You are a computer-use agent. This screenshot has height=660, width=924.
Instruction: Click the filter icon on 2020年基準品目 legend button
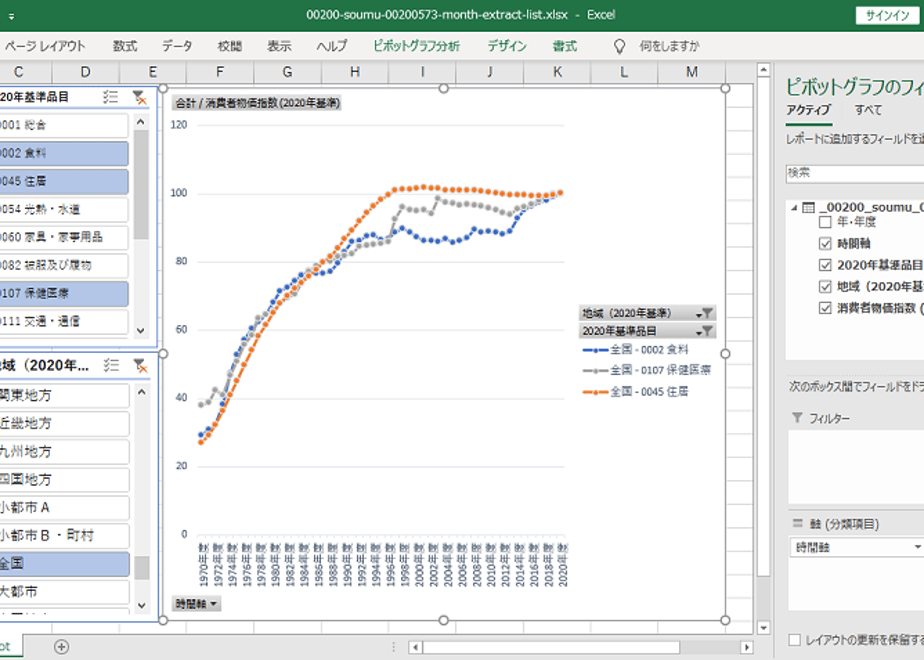[x=705, y=331]
